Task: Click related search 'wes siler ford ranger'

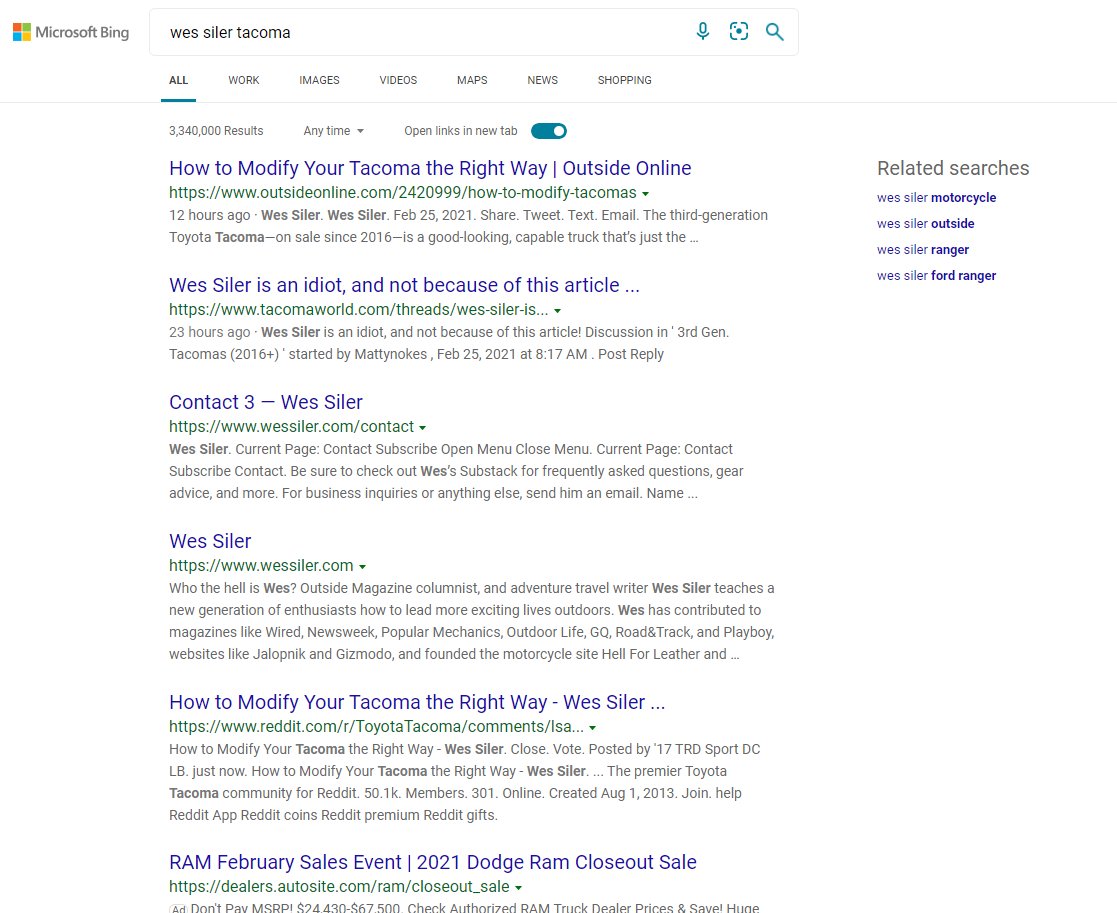Action: tap(937, 276)
